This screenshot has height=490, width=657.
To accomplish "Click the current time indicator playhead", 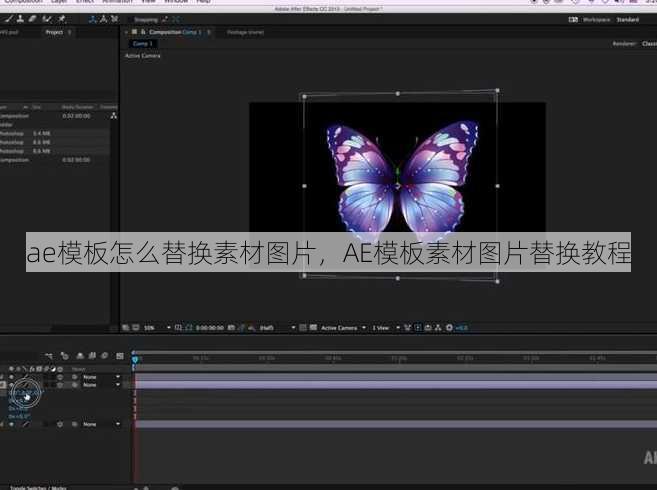I will click(x=135, y=360).
